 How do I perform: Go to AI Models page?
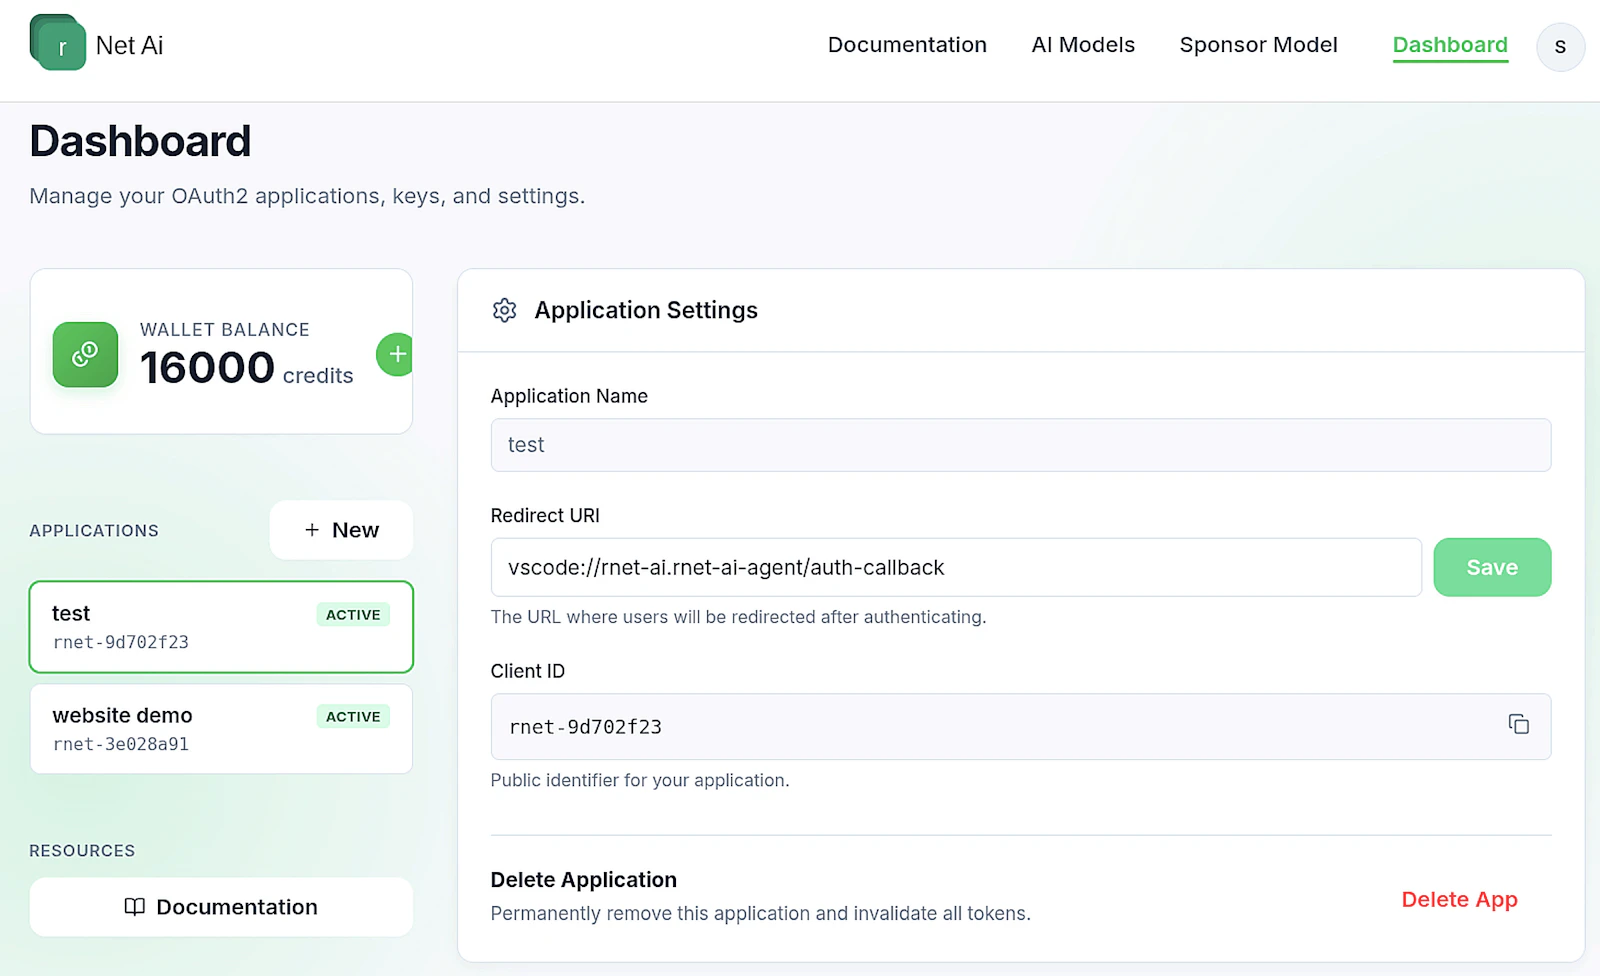coord(1083,45)
